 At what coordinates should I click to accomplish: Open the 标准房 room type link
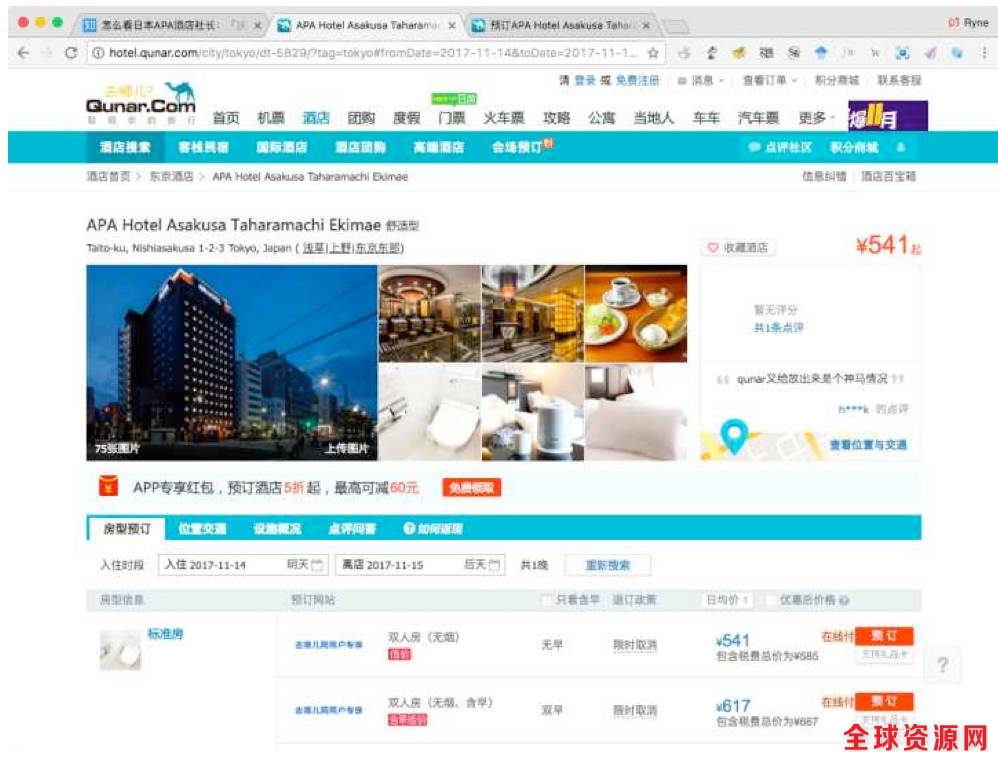[x=165, y=634]
